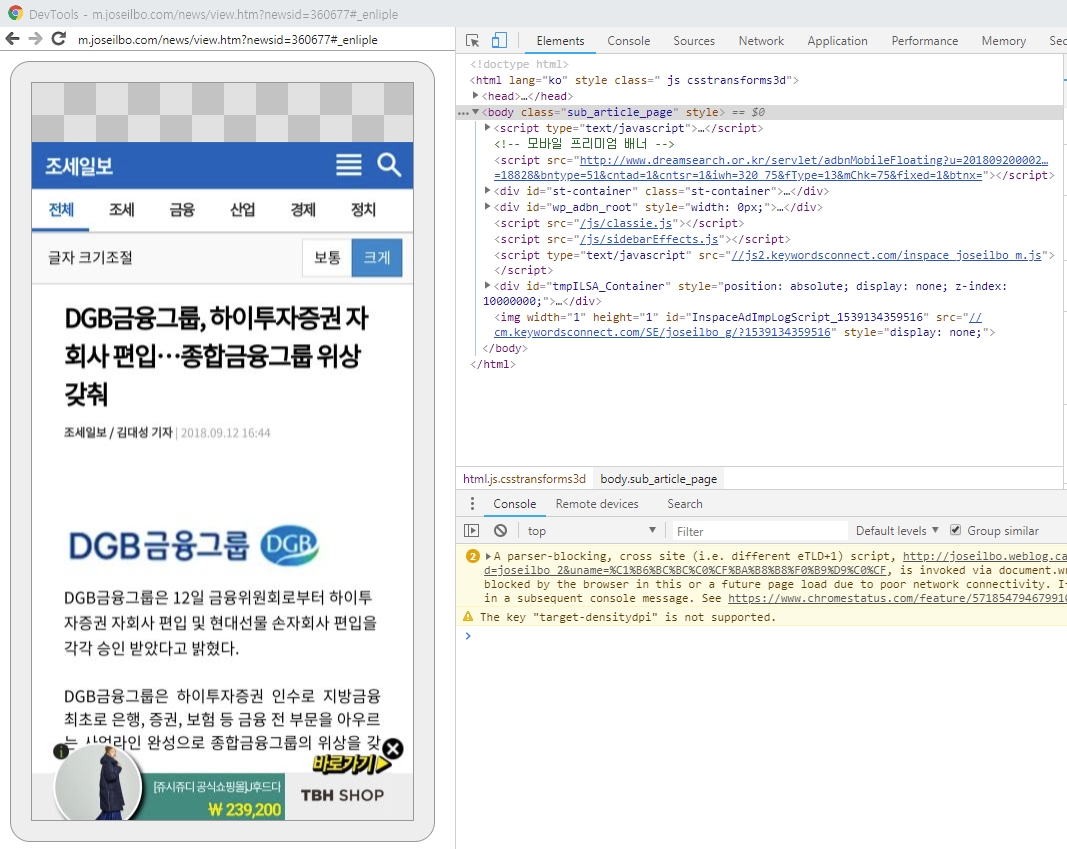This screenshot has height=849, width=1067.
Task: Click the console prompt input line
Action: pos(765,636)
